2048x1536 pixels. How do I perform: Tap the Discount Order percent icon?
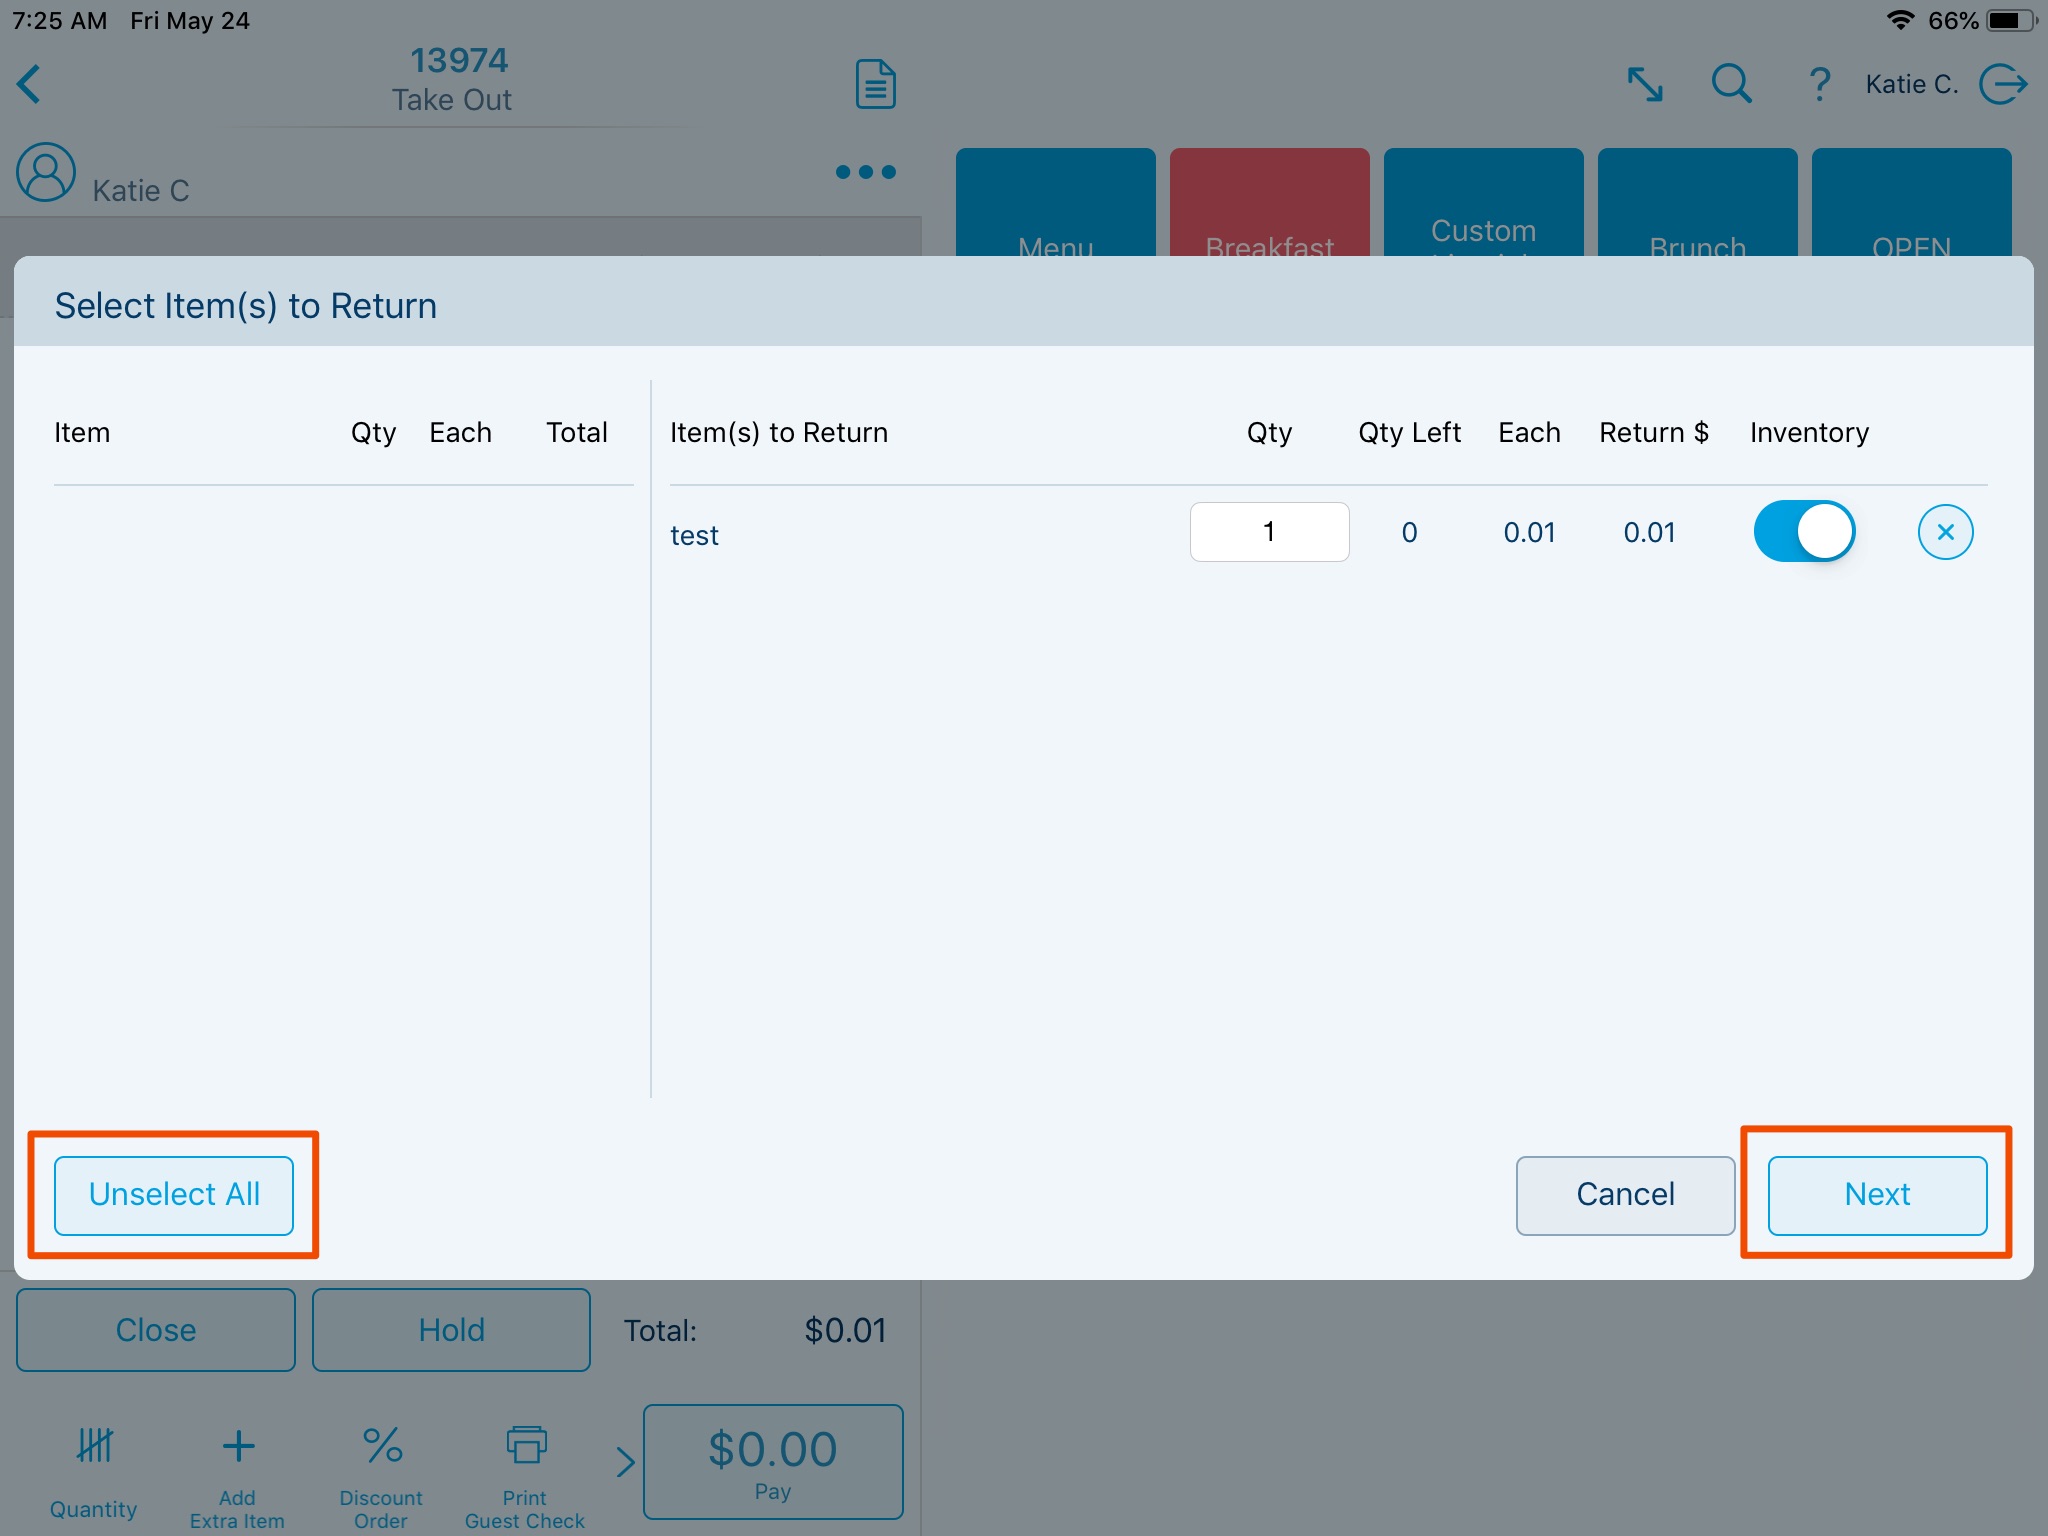382,1446
